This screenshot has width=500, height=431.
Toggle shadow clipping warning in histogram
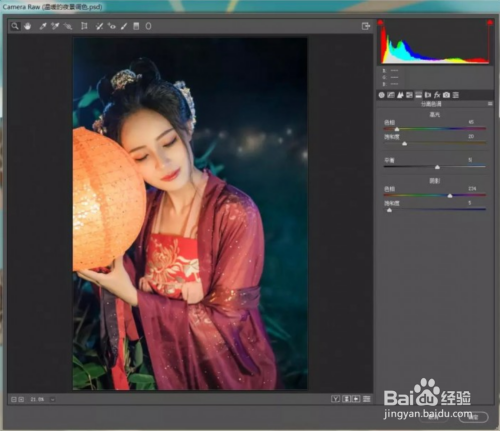(x=380, y=22)
